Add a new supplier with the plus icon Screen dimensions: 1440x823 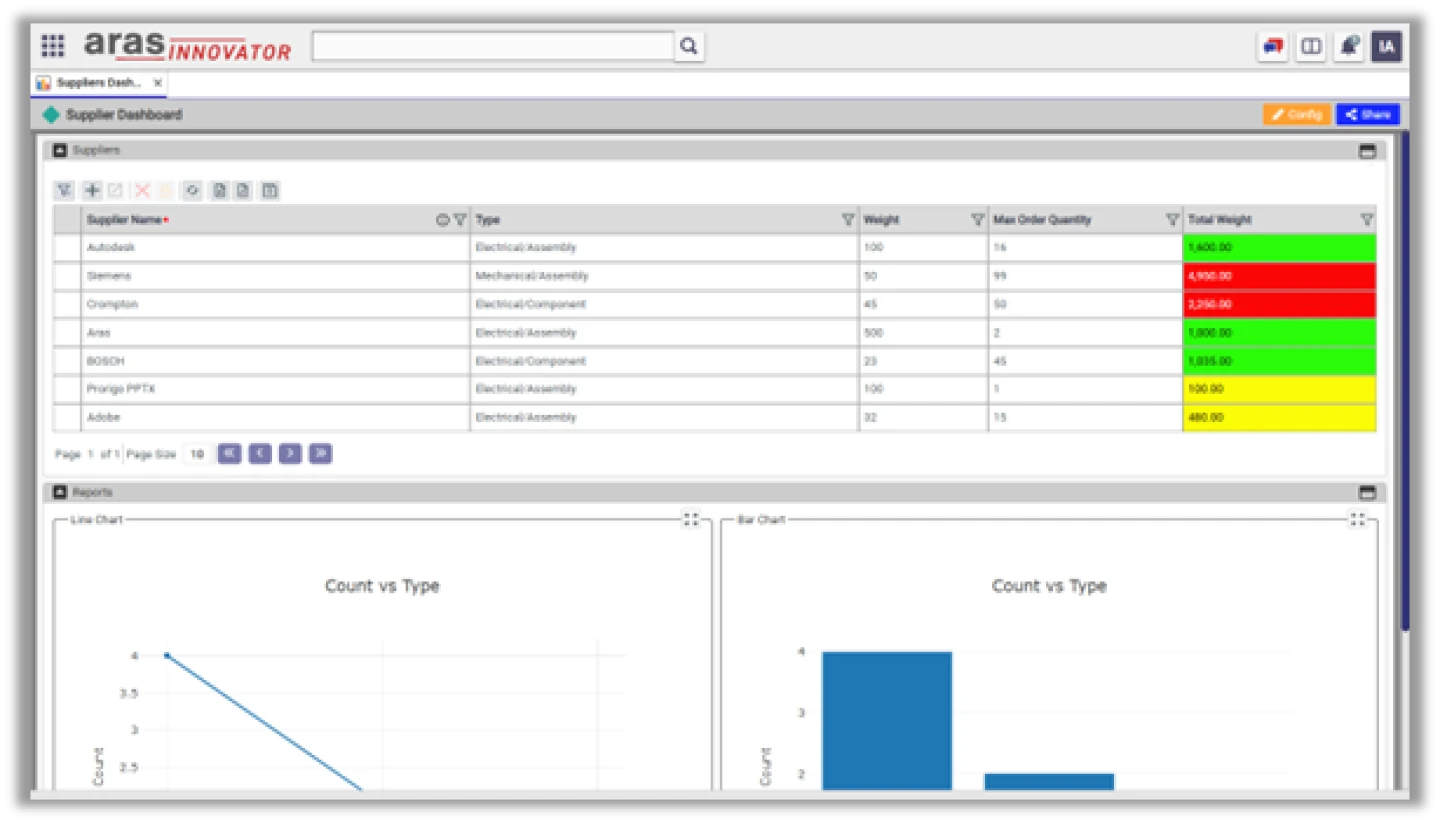[x=92, y=190]
